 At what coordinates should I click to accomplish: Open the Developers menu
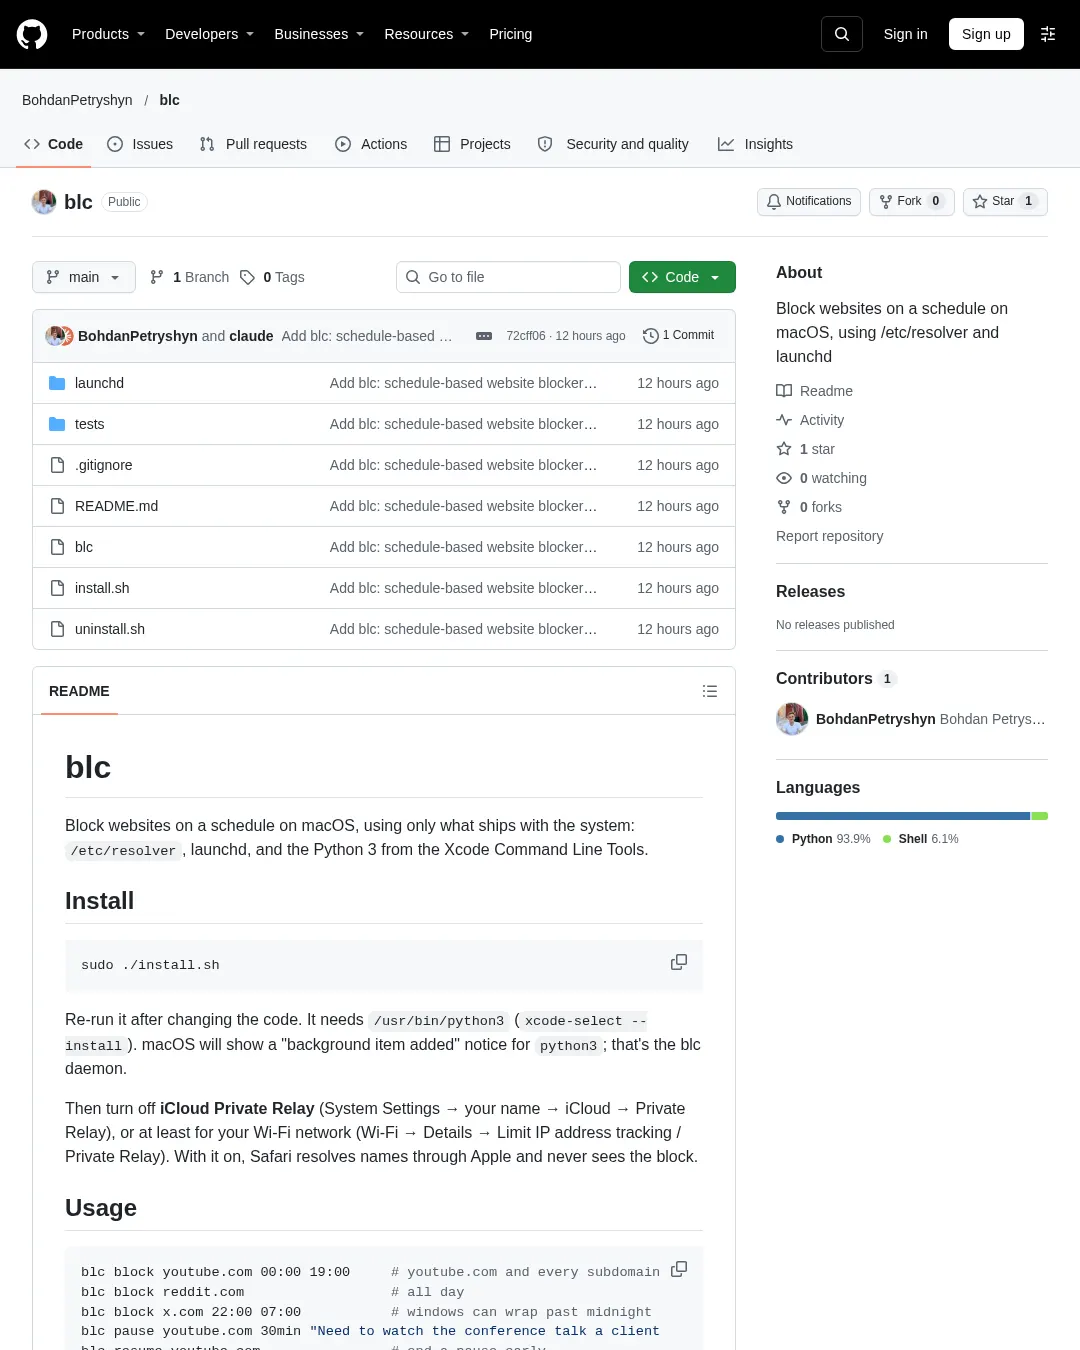point(209,34)
